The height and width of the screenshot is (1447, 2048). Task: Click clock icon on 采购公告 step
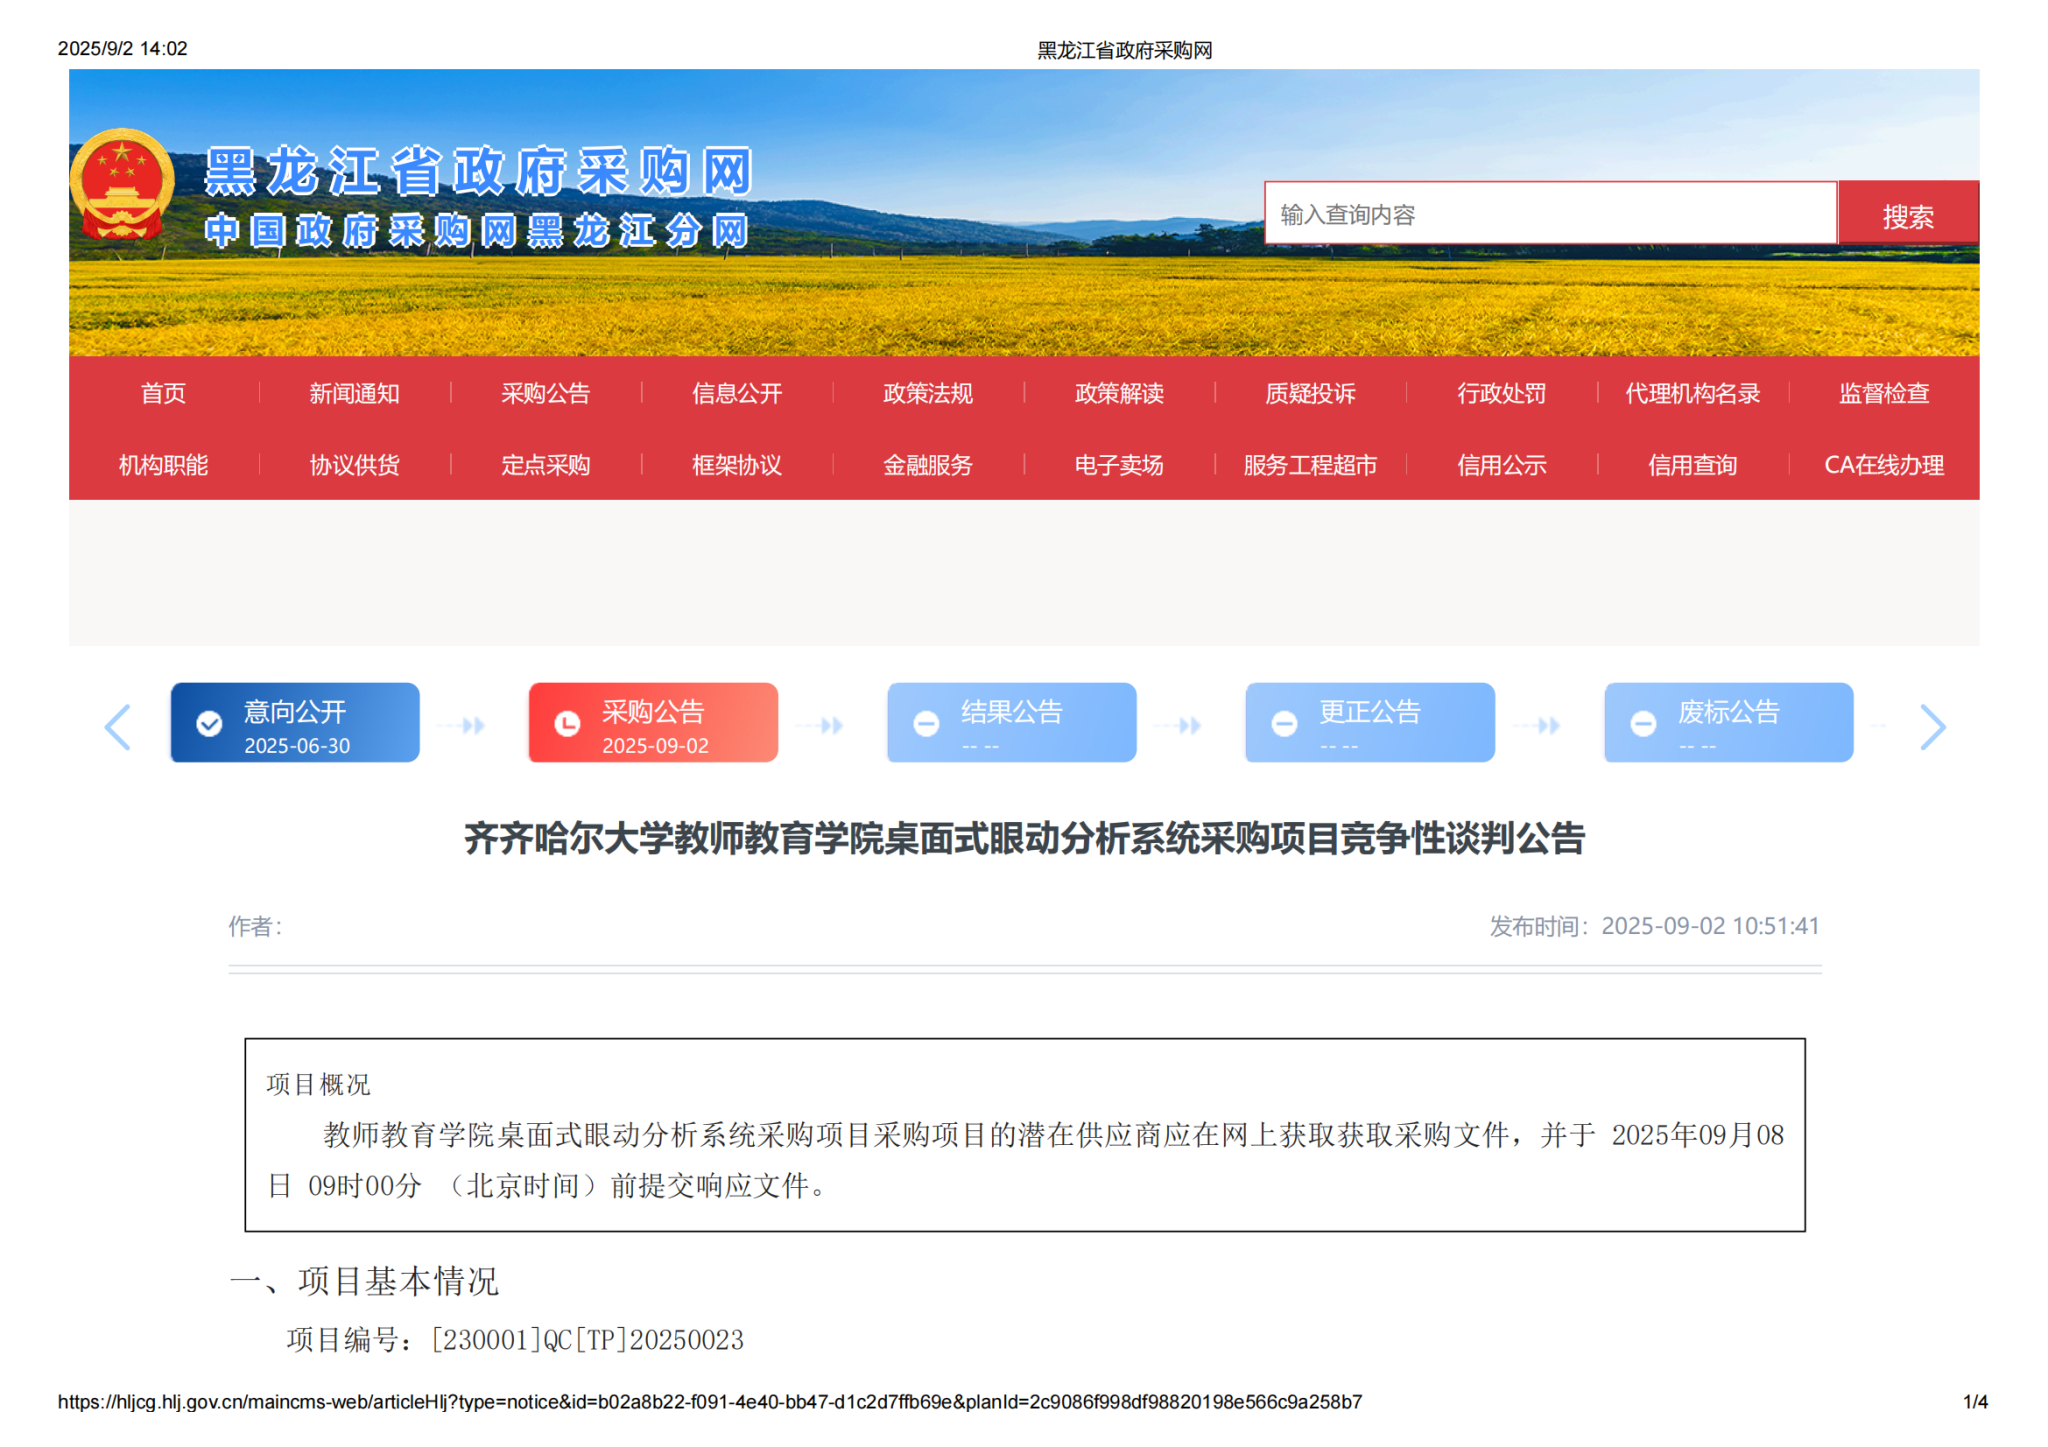tap(567, 723)
